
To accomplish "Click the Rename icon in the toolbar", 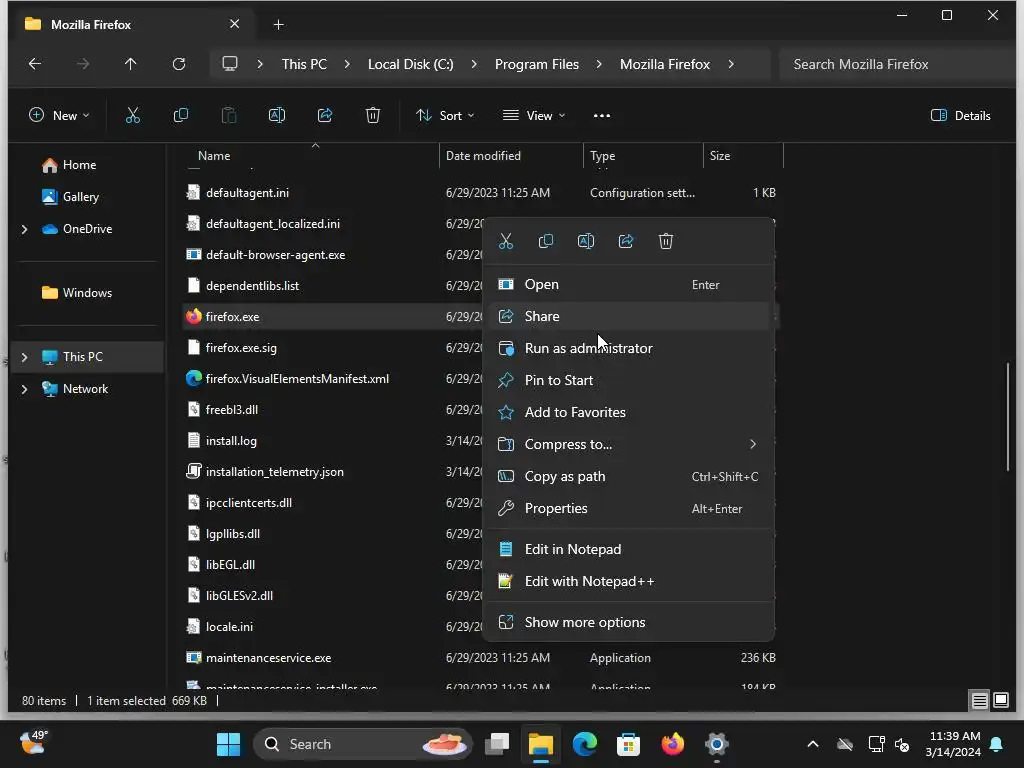I will tap(277, 116).
